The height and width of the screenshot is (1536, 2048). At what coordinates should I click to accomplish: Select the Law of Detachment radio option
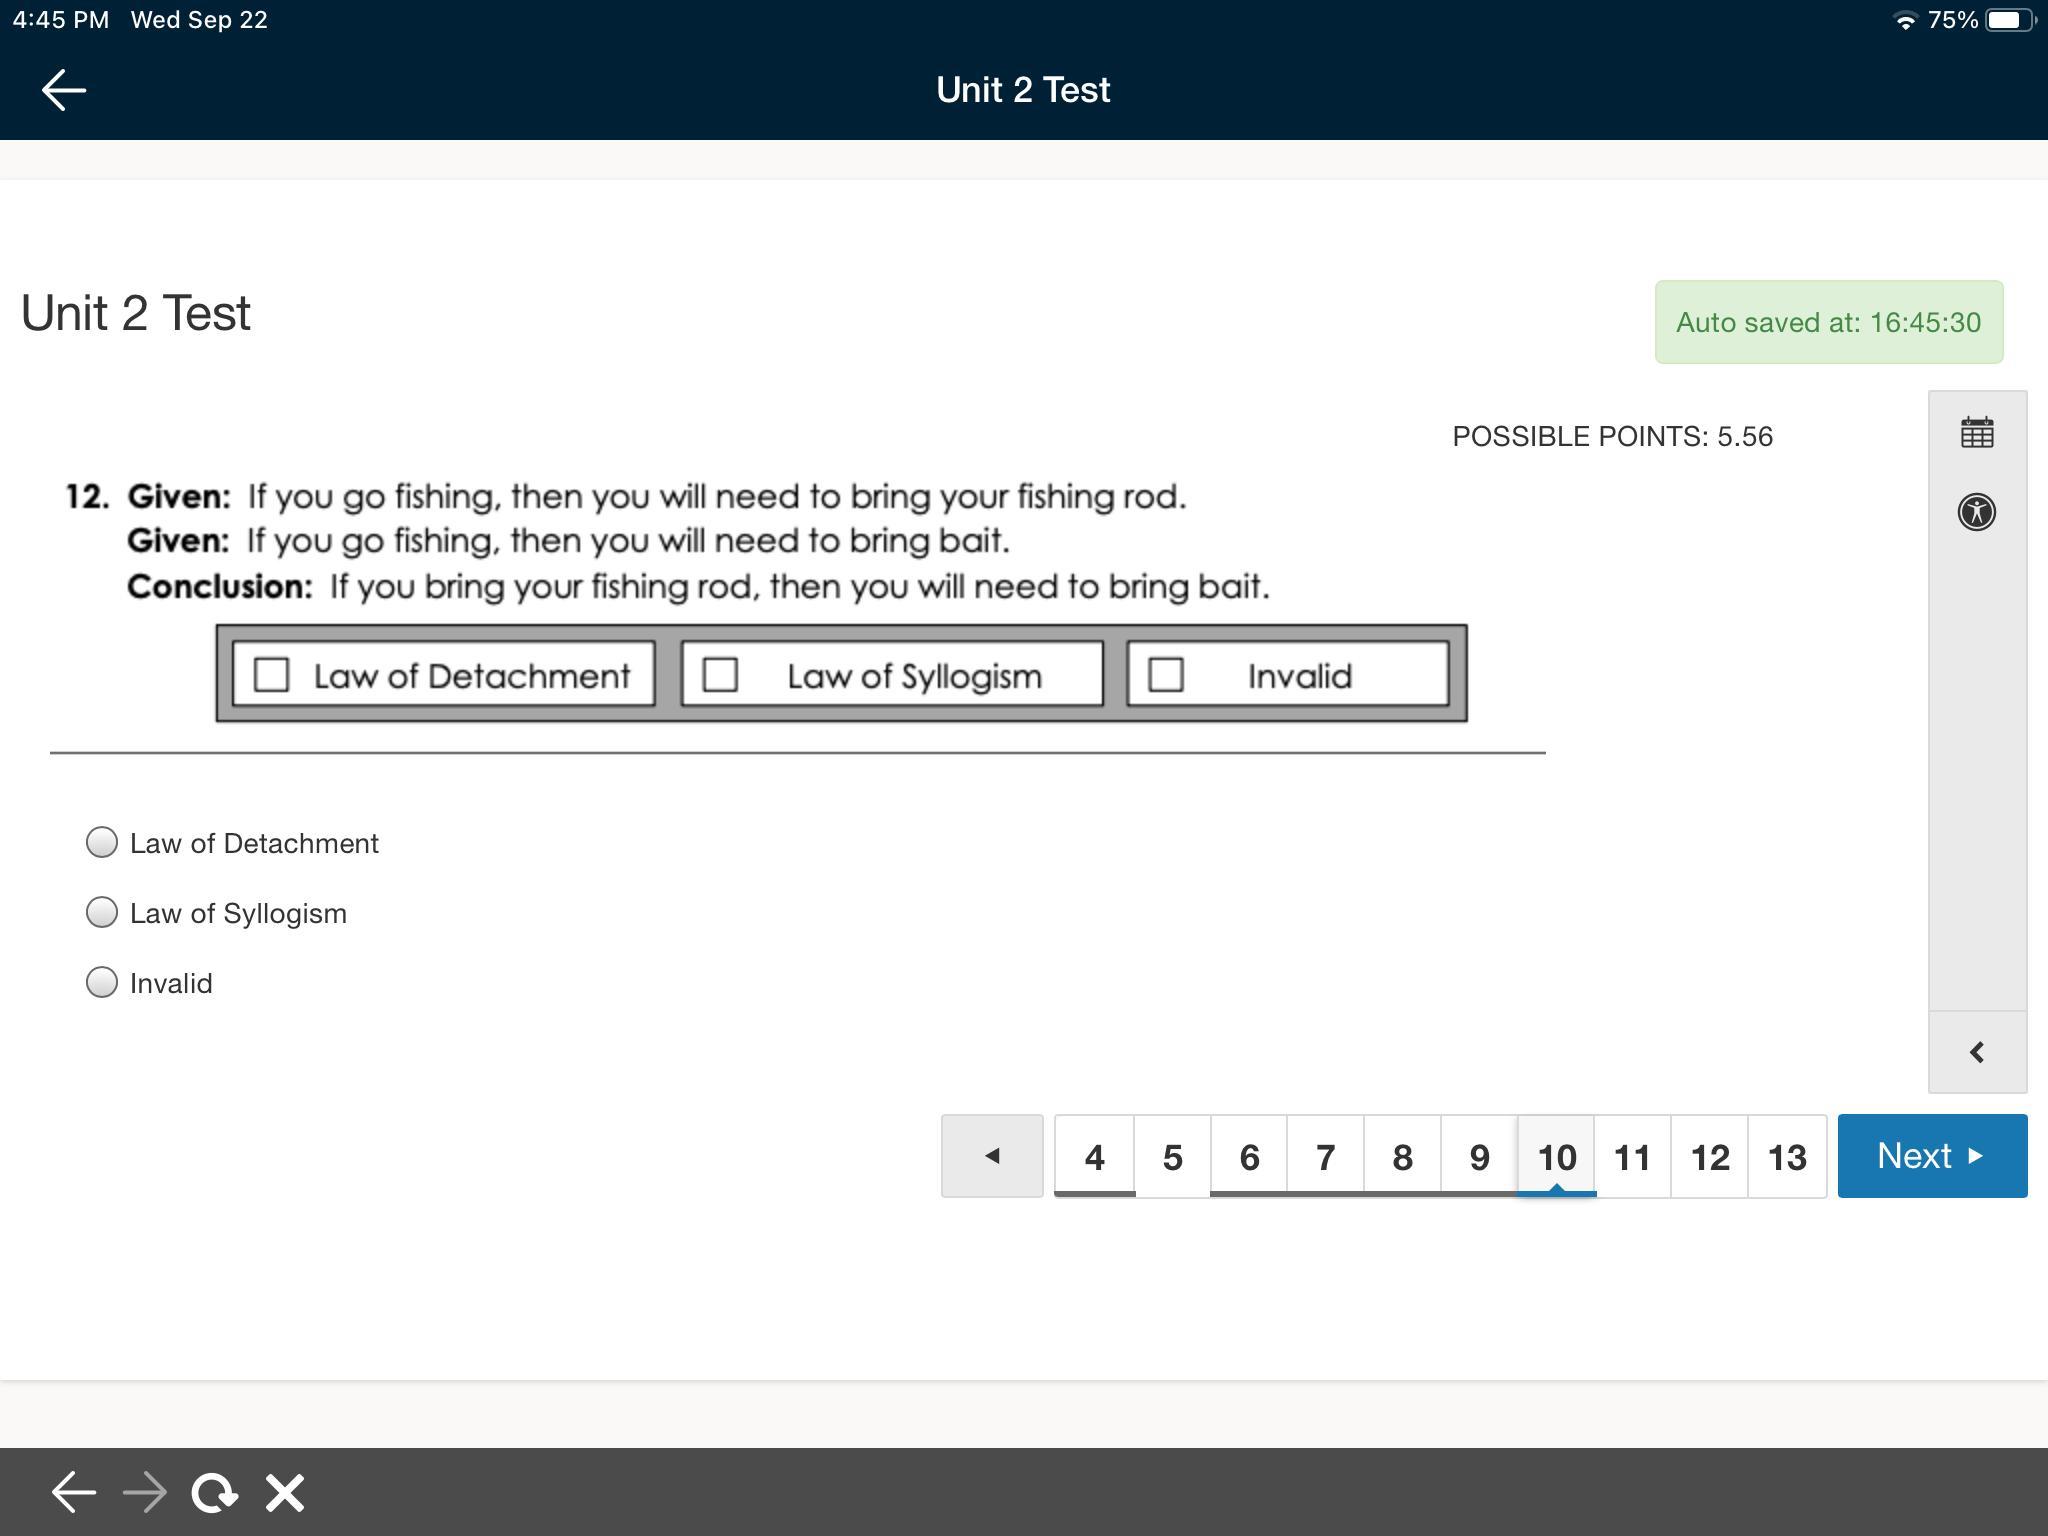click(x=102, y=842)
